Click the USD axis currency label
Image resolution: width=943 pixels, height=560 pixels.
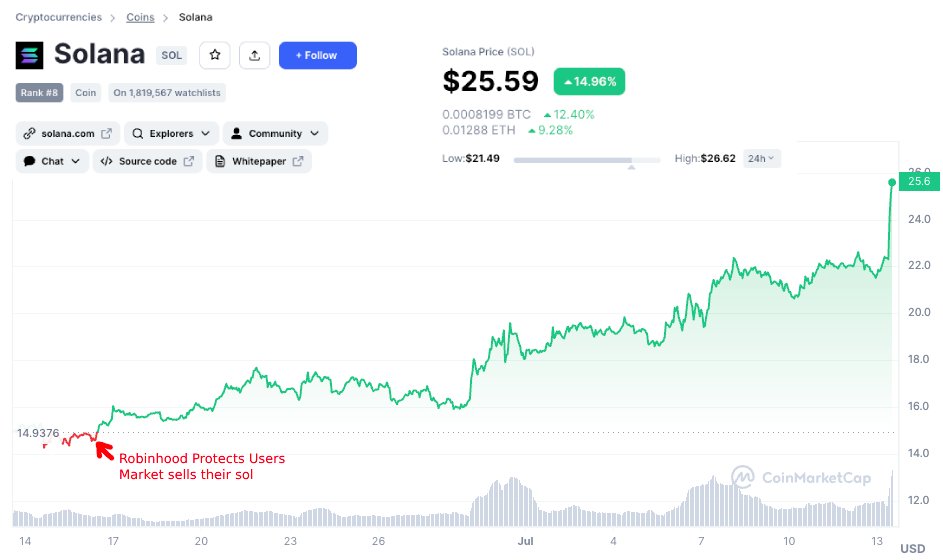[913, 549]
